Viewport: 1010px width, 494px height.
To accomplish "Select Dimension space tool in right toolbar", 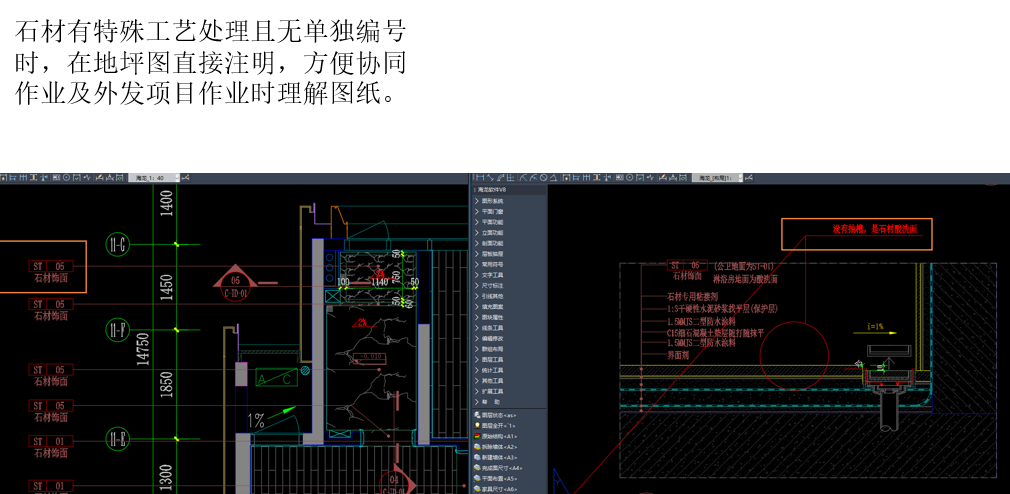I will [596, 178].
